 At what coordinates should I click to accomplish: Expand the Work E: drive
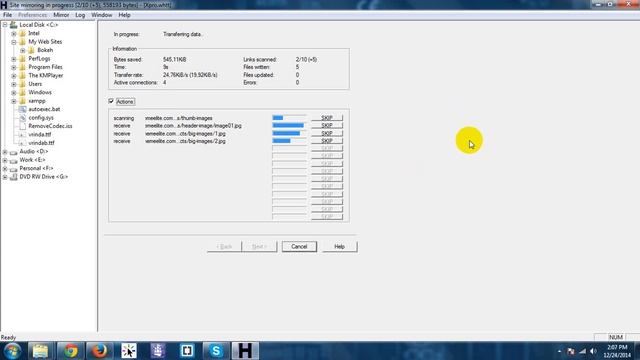point(5,160)
